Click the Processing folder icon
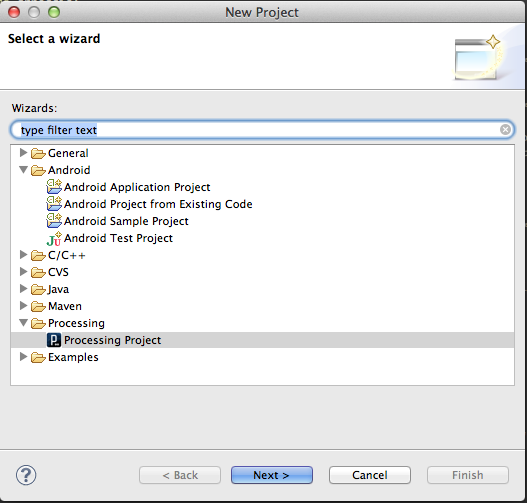This screenshot has width=527, height=503. (38, 324)
